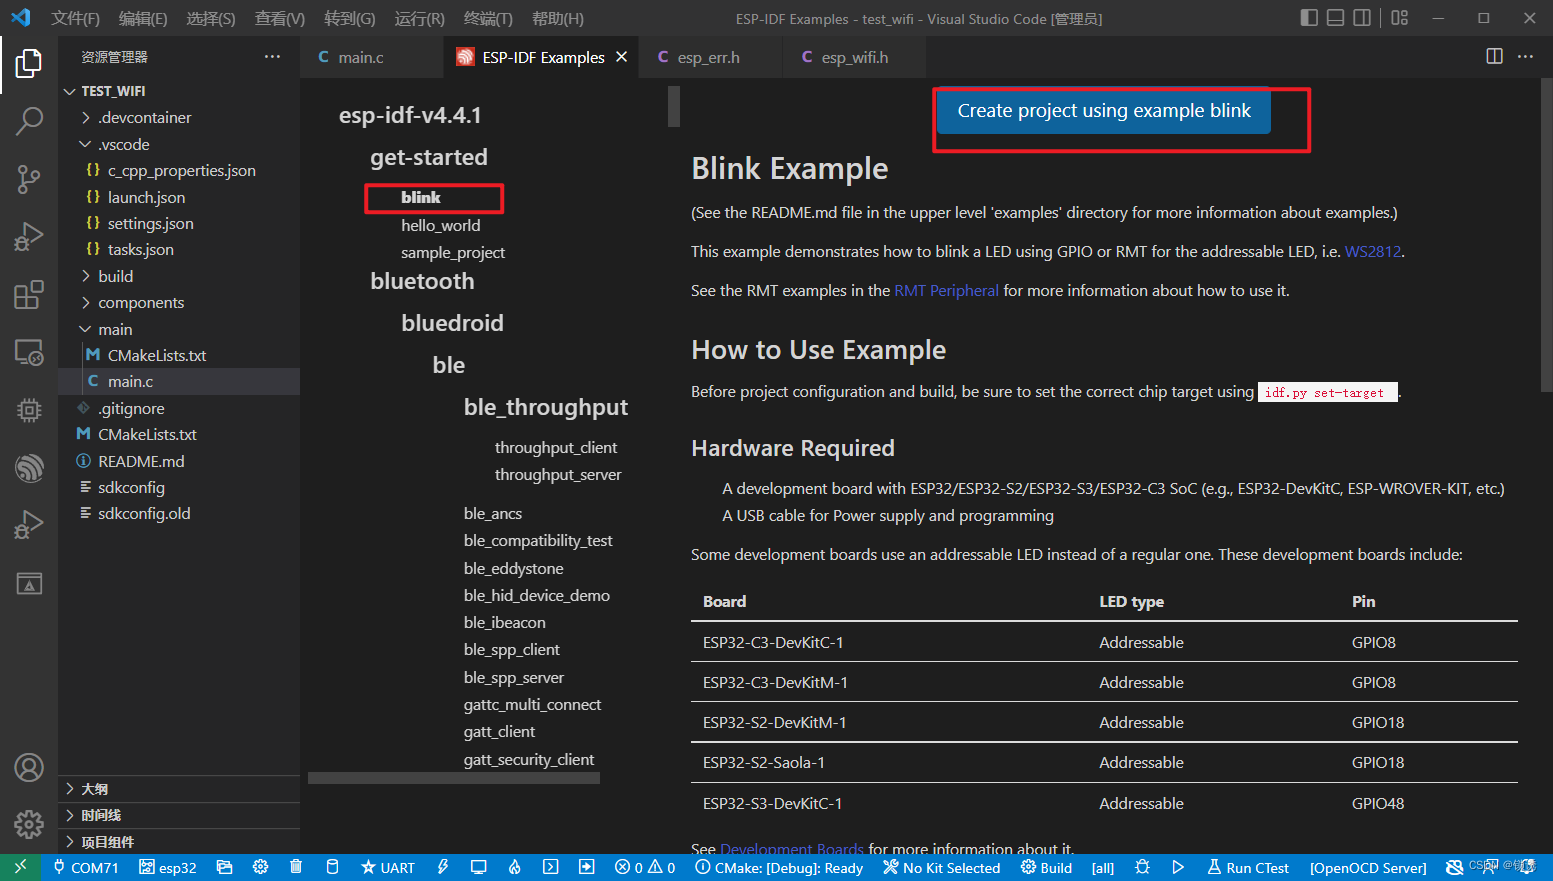Open the chip-shaped ESP-IDF sidebar icon
The width and height of the screenshot is (1553, 881).
pos(29,410)
